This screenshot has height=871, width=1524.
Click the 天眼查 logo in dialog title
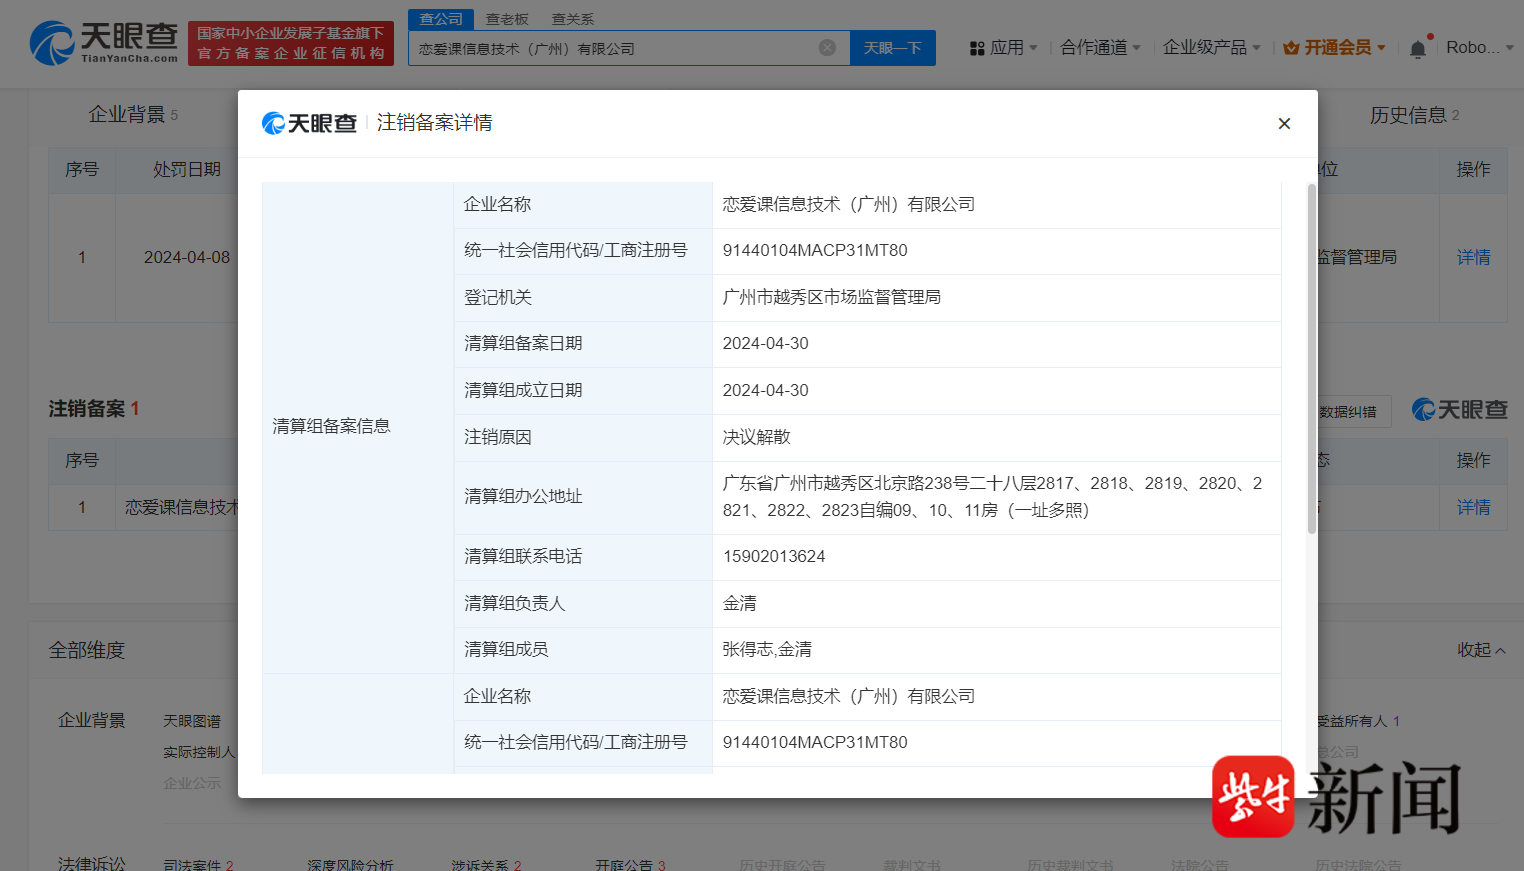(309, 123)
